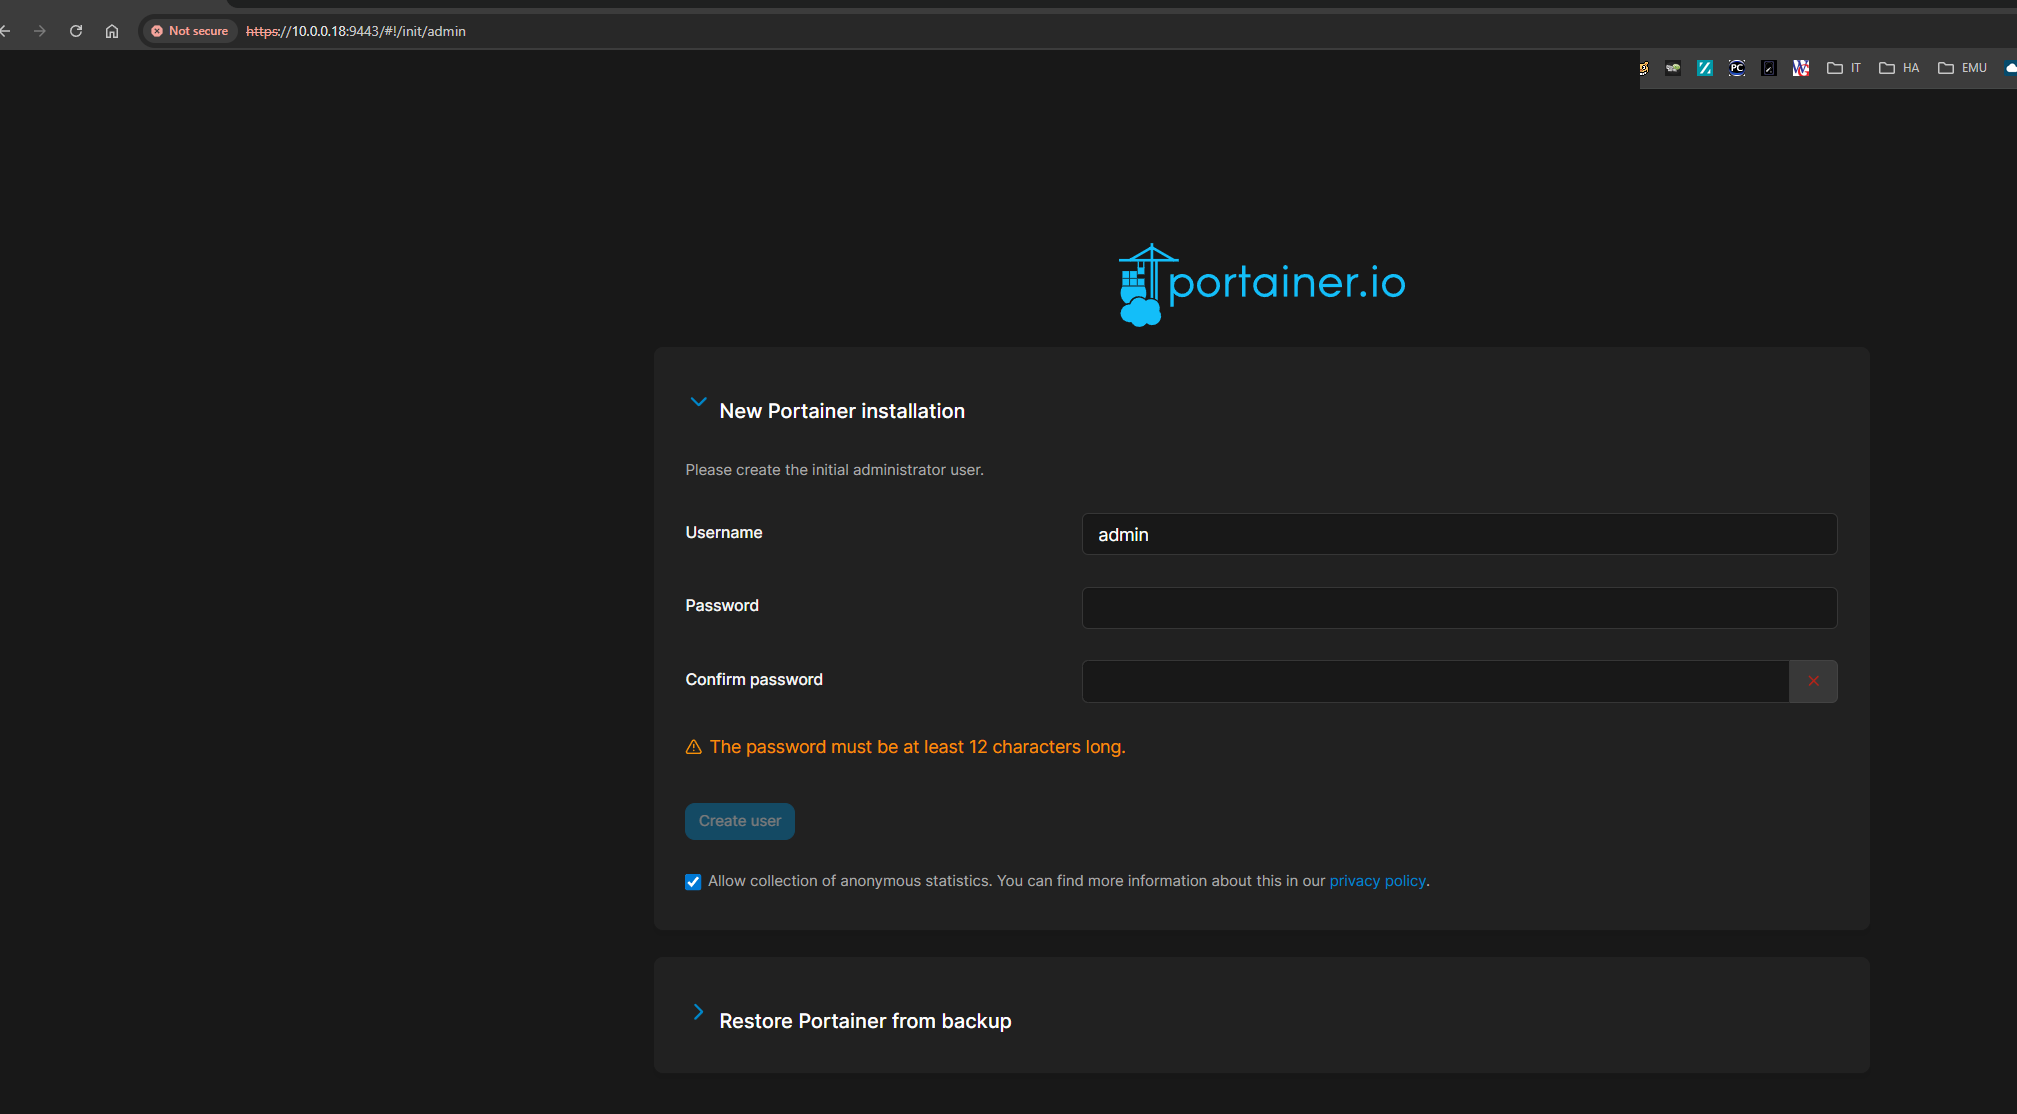The height and width of the screenshot is (1114, 2017).
Task: Focus the Password input field
Action: point(1458,608)
